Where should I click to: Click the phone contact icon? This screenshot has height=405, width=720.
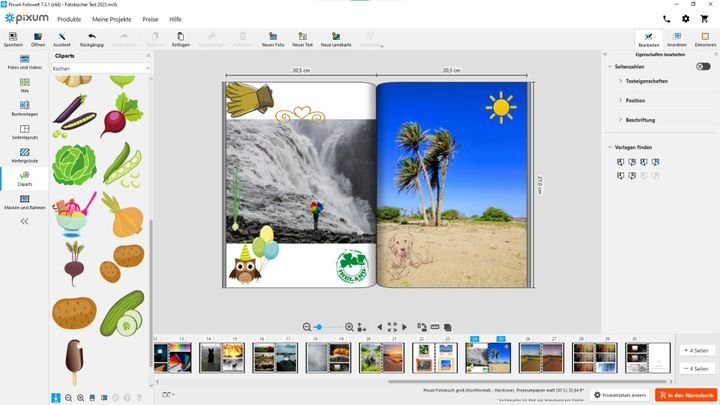tap(666, 19)
